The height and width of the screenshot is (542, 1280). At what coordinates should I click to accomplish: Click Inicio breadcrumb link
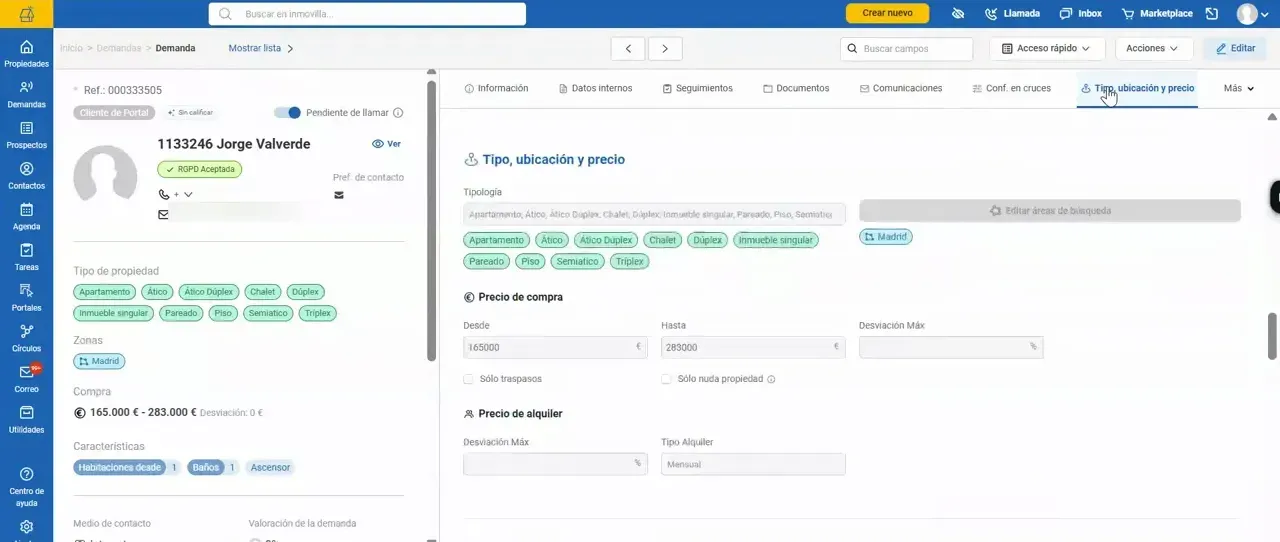tap(71, 48)
